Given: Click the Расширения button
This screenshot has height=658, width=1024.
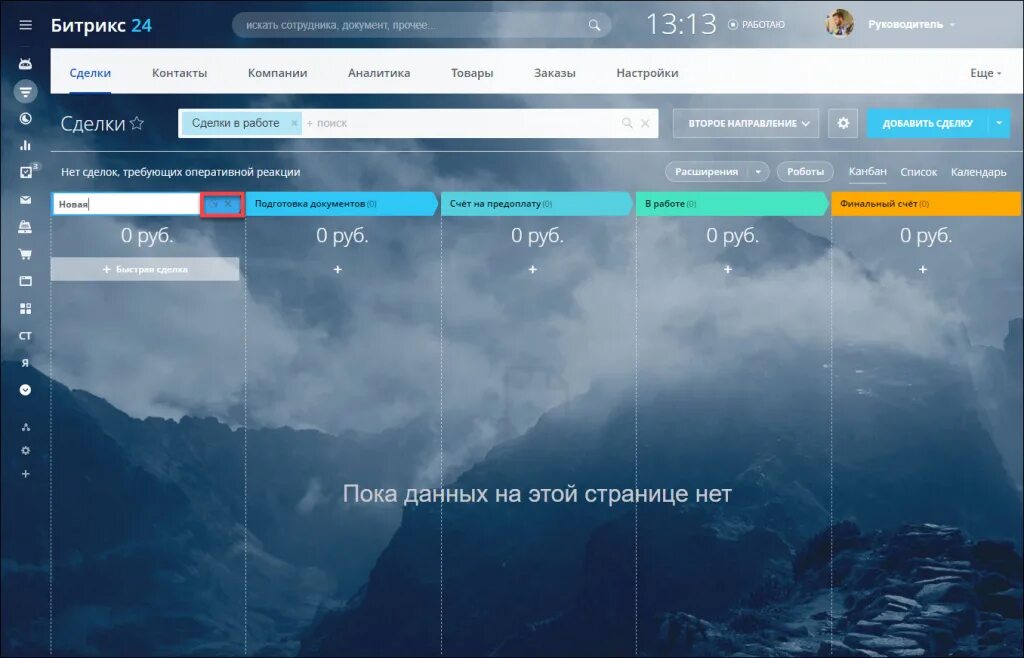Looking at the screenshot, I should pyautogui.click(x=707, y=172).
